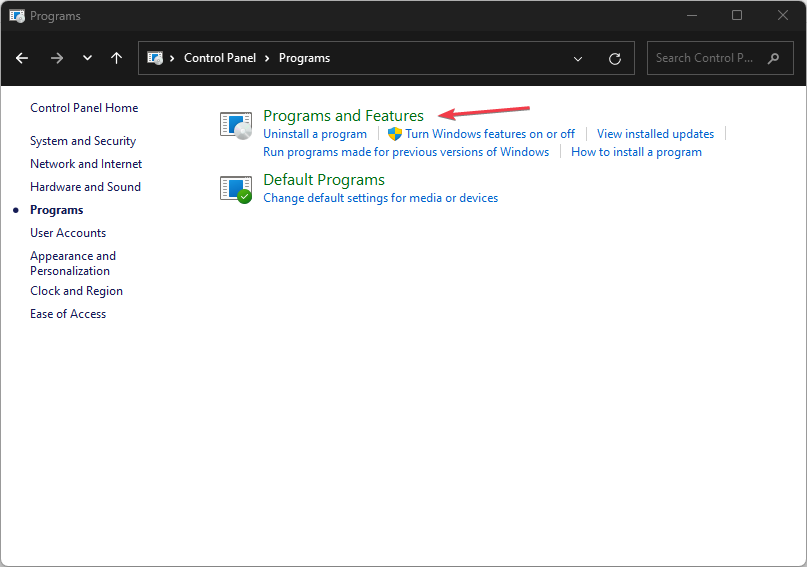Click Uninstall a program

tap(315, 134)
